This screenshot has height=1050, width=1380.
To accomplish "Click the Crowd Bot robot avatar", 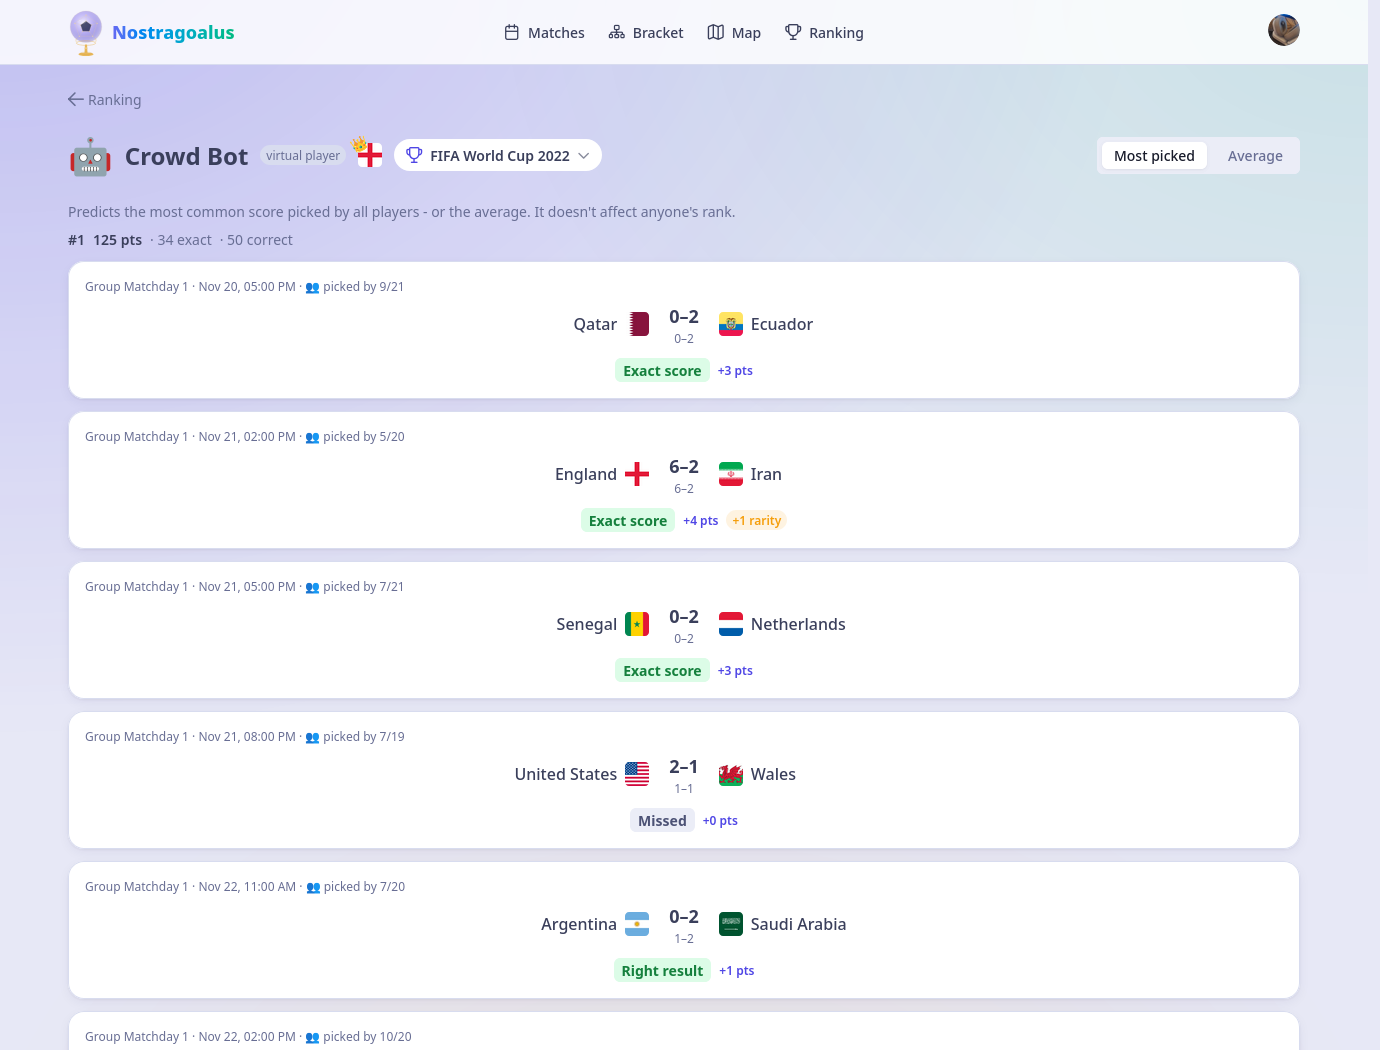I will [90, 157].
